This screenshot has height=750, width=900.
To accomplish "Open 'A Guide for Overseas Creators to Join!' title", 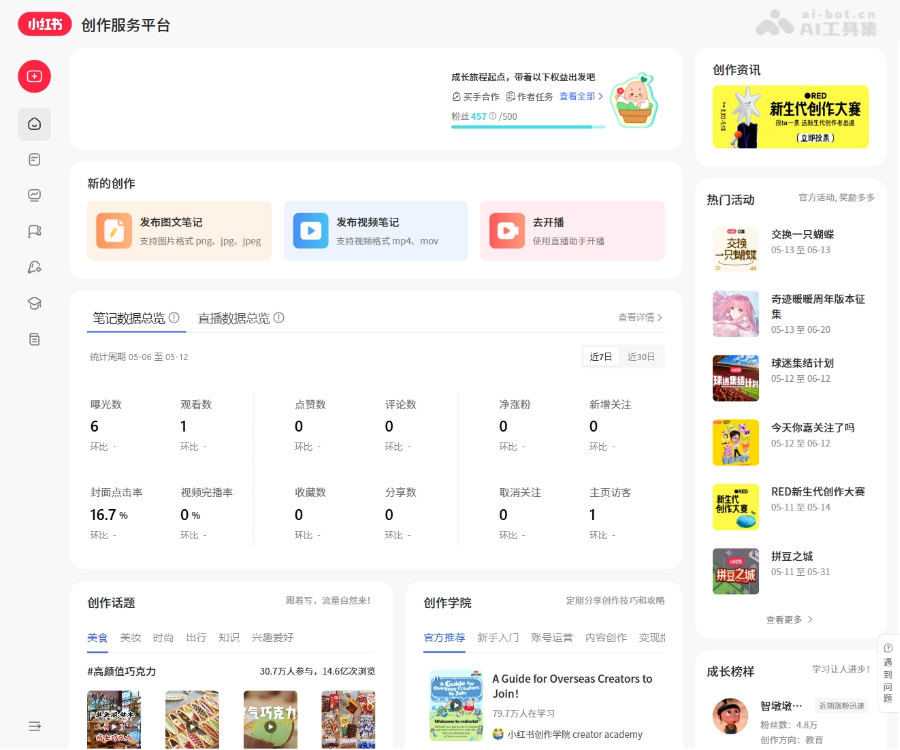I will point(572,686).
